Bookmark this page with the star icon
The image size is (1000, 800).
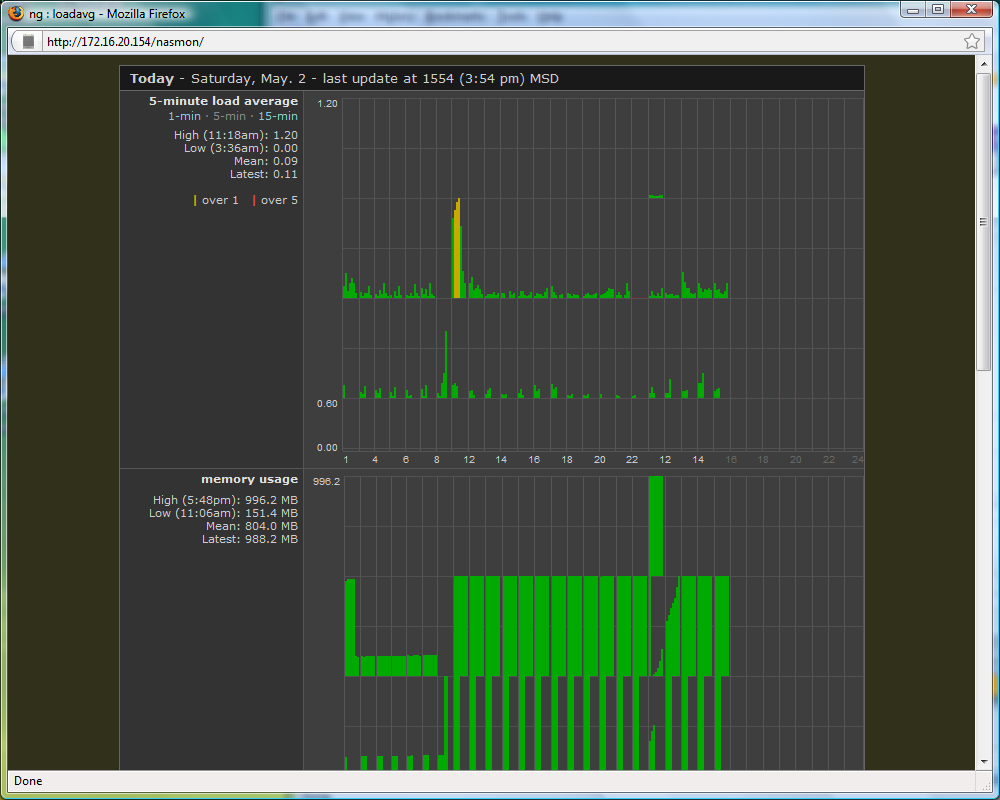[x=972, y=41]
